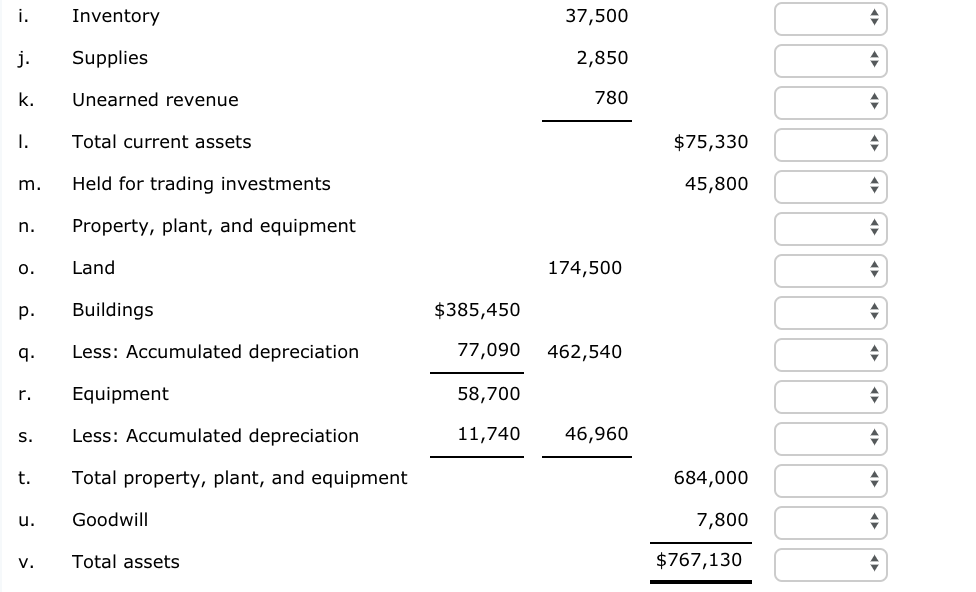976x592 pixels.
Task: Open the dropdown next to Total current assets
Action: tap(829, 145)
